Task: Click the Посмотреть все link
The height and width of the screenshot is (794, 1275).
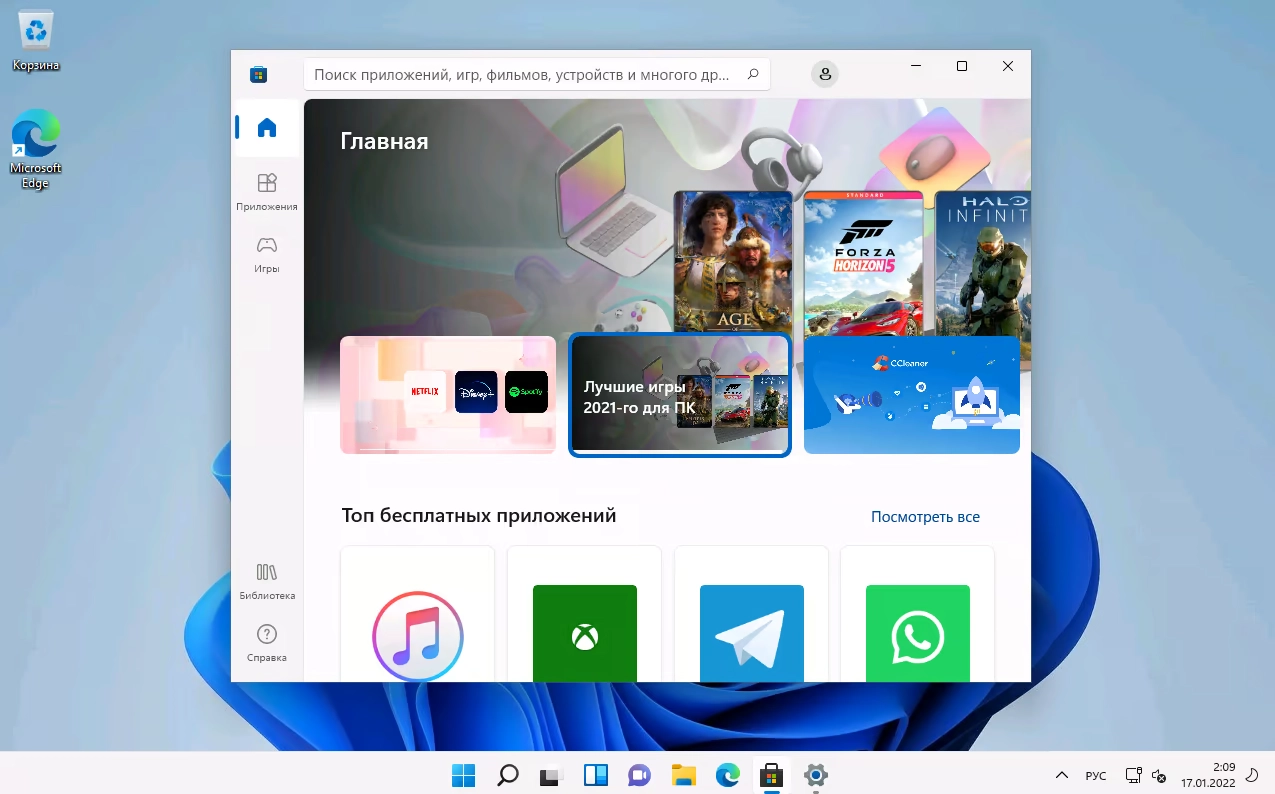Action: pyautogui.click(x=925, y=516)
